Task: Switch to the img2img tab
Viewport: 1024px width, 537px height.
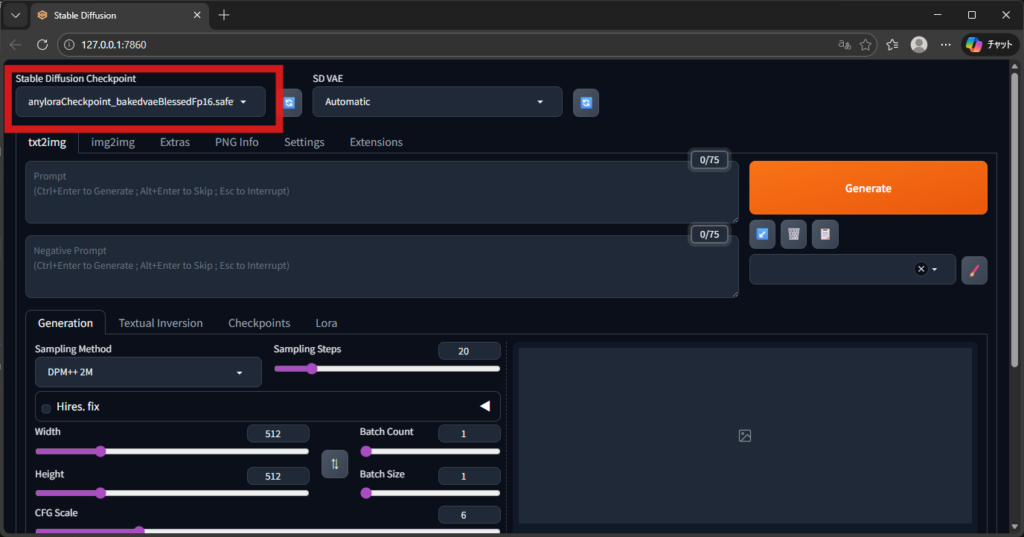Action: (x=113, y=142)
